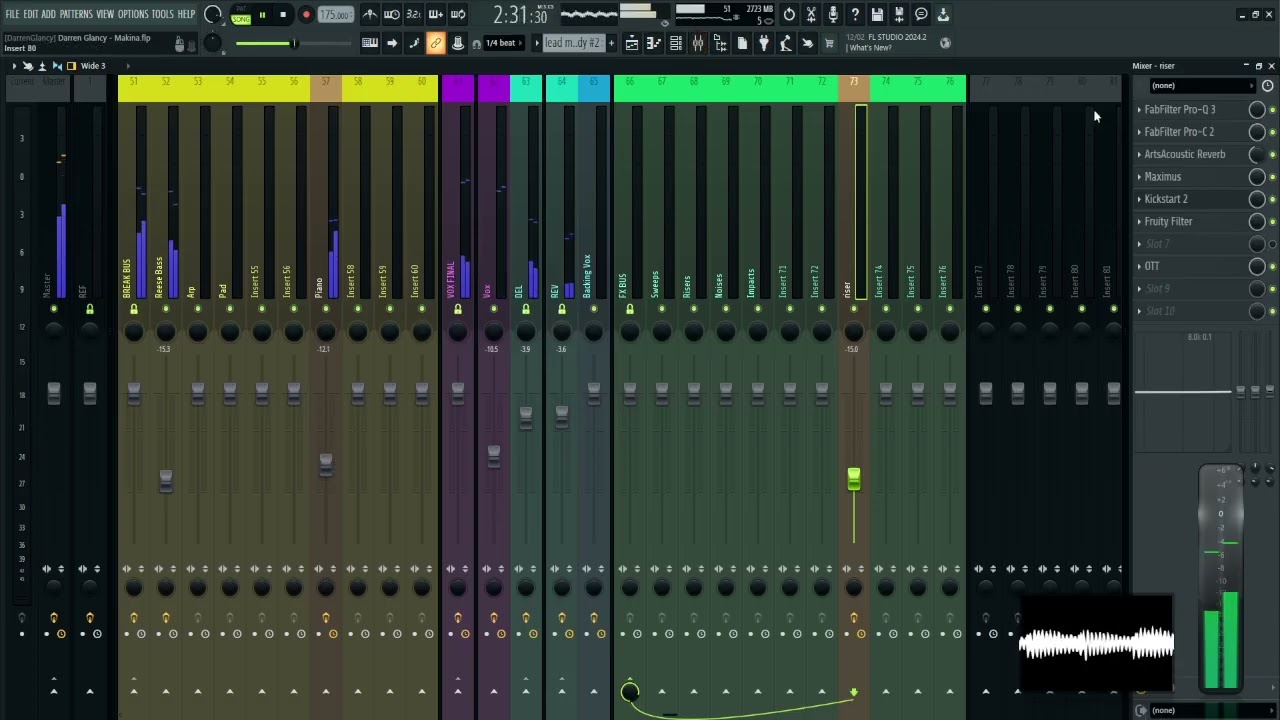The height and width of the screenshot is (720, 1280).
Task: Pause playback with the pause button
Action: [262, 15]
